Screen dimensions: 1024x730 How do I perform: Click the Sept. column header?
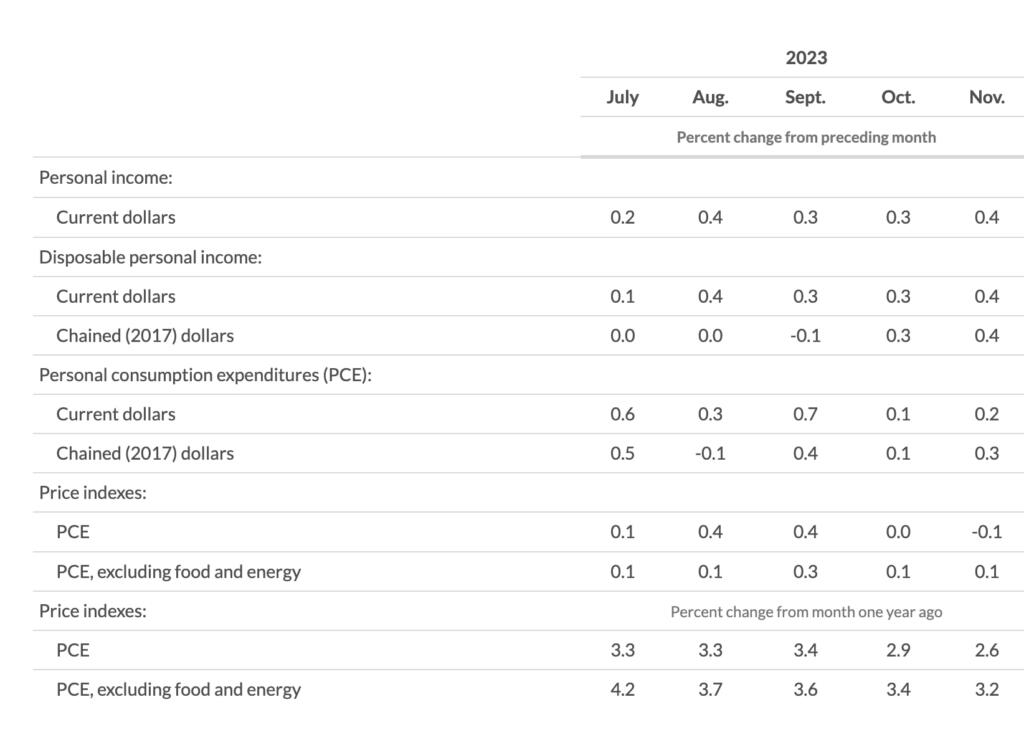pos(805,97)
